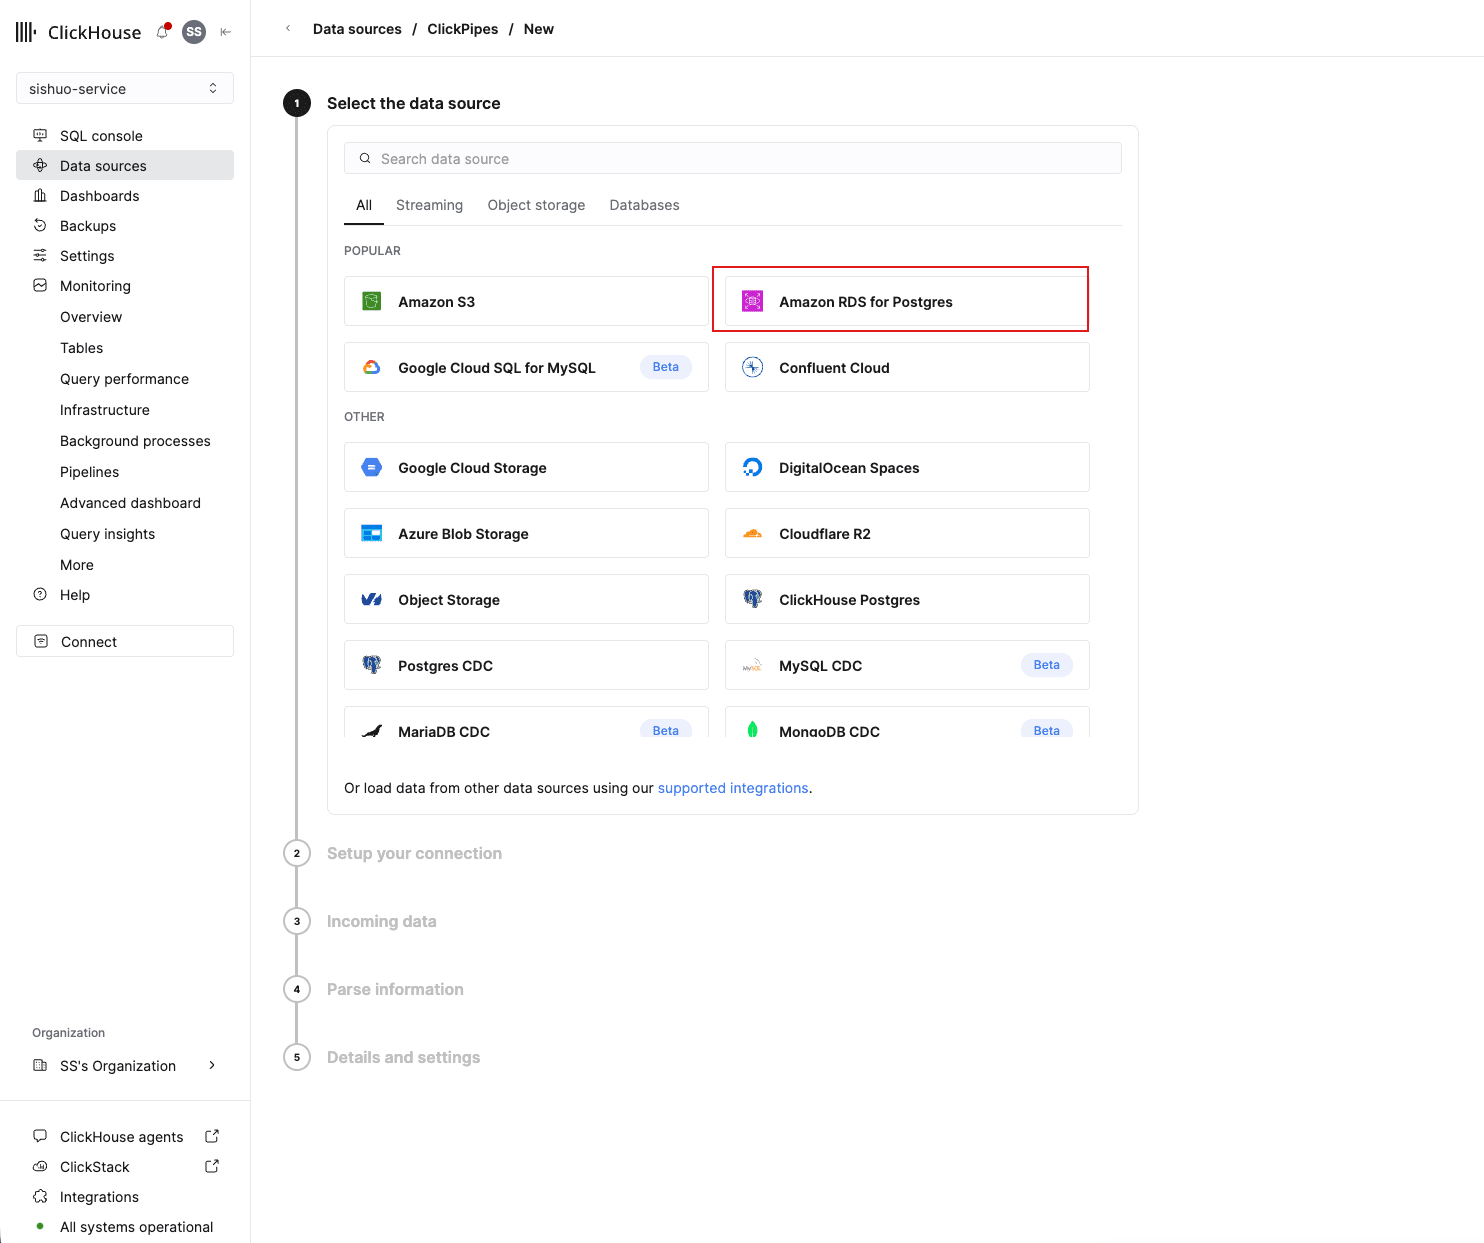Image resolution: width=1484 pixels, height=1243 pixels.
Task: Open the supported integrations link
Action: [x=733, y=788]
